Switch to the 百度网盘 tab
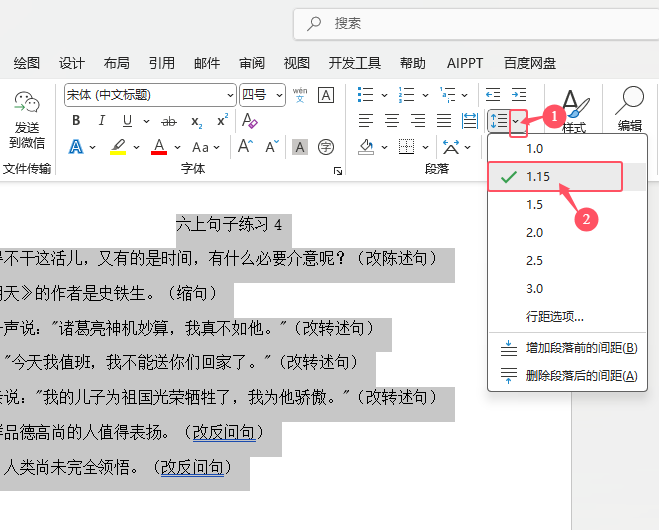659x530 pixels. tap(530, 63)
